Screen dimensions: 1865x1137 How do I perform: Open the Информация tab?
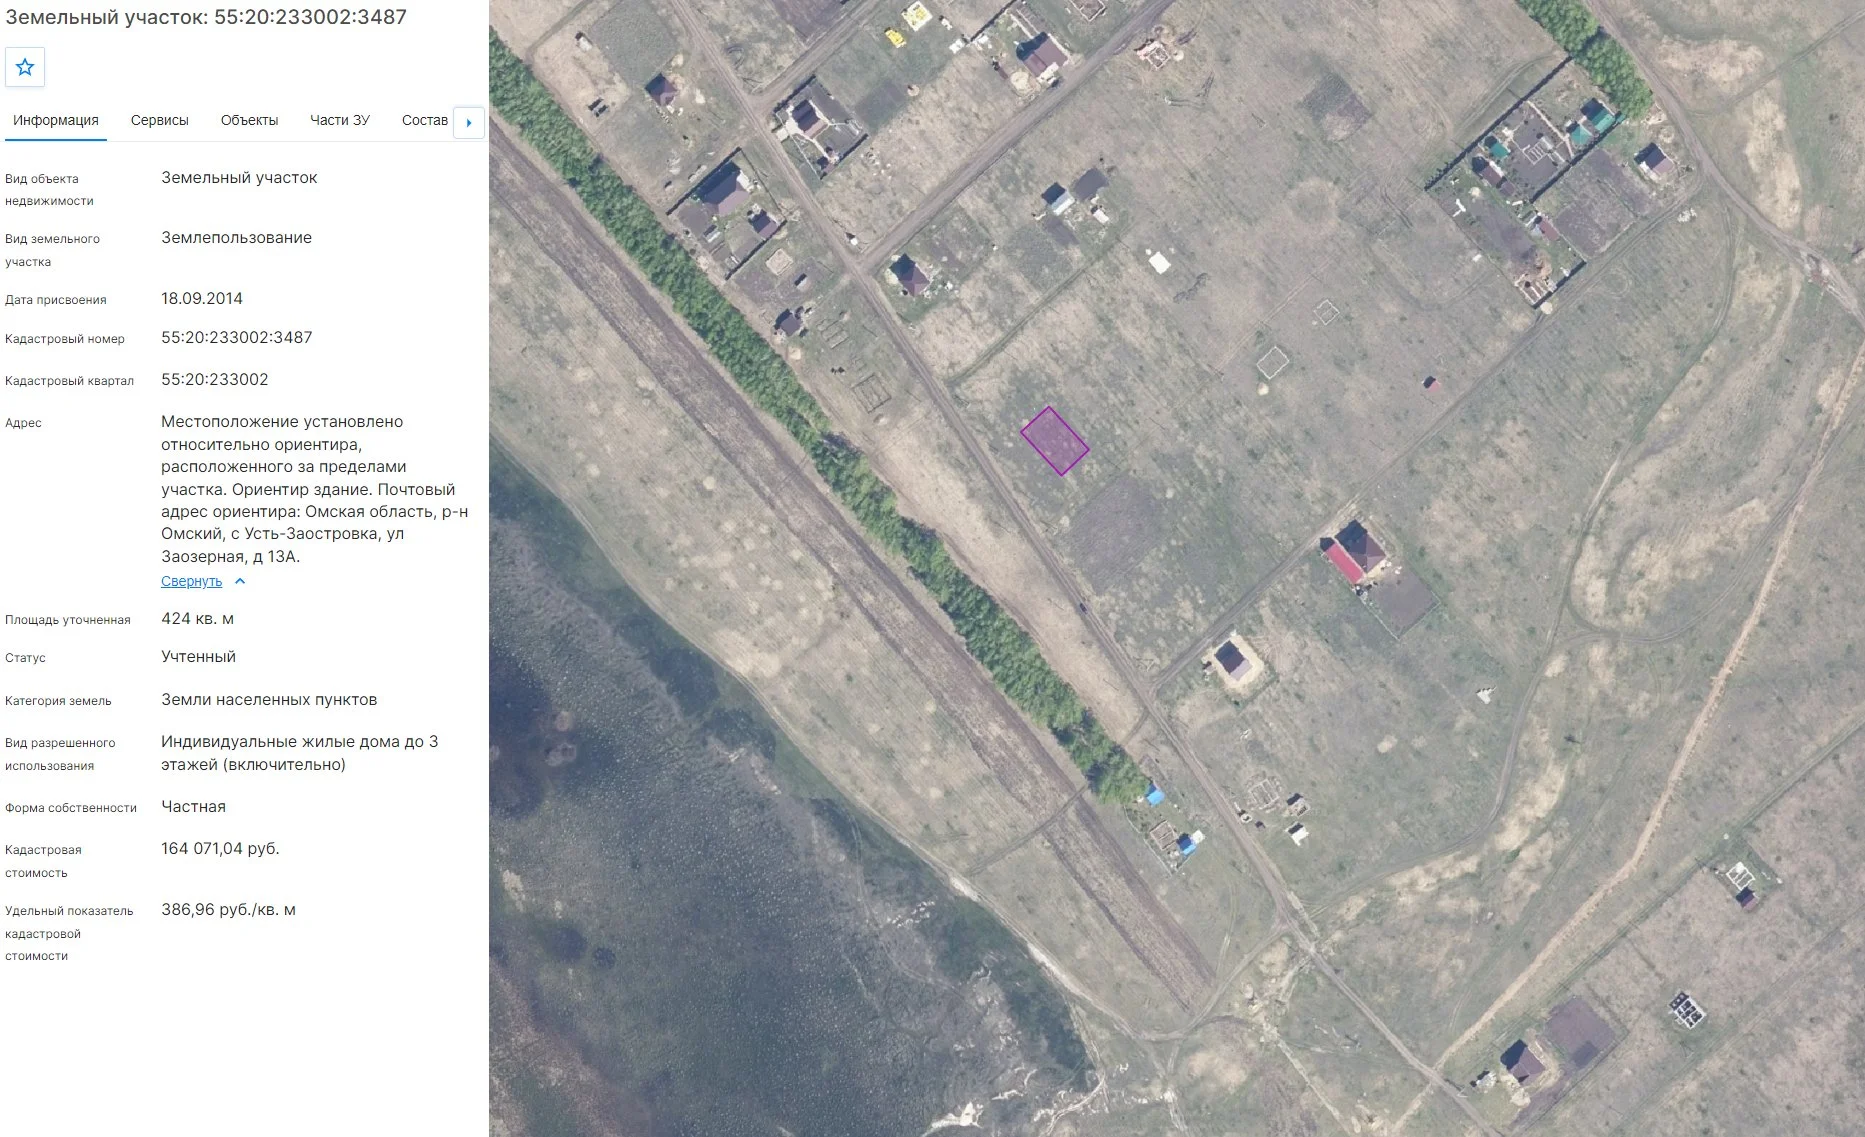pos(56,120)
